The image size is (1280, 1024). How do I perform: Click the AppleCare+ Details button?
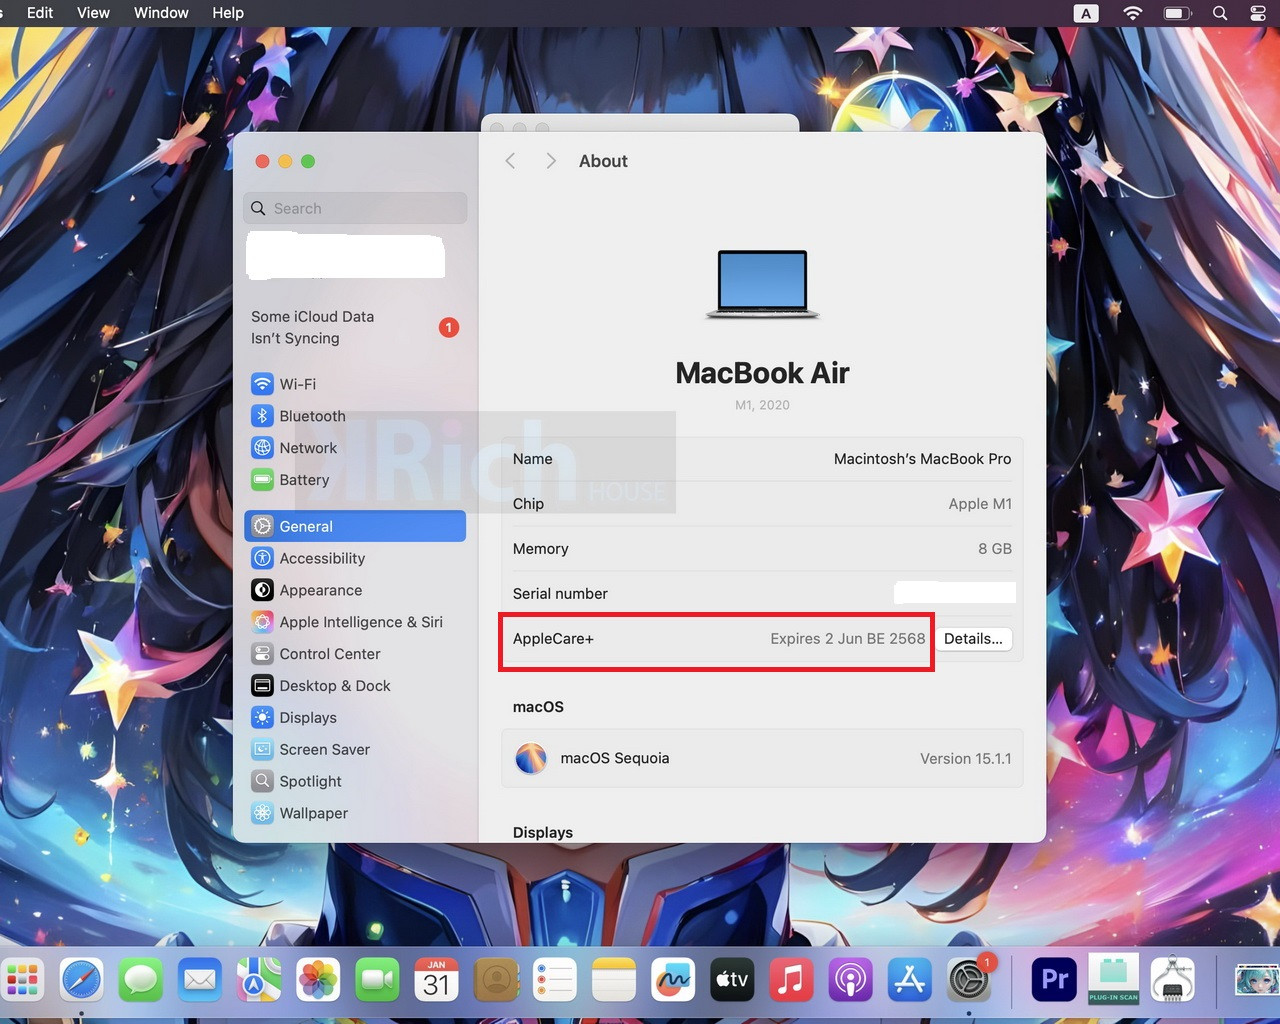(973, 639)
